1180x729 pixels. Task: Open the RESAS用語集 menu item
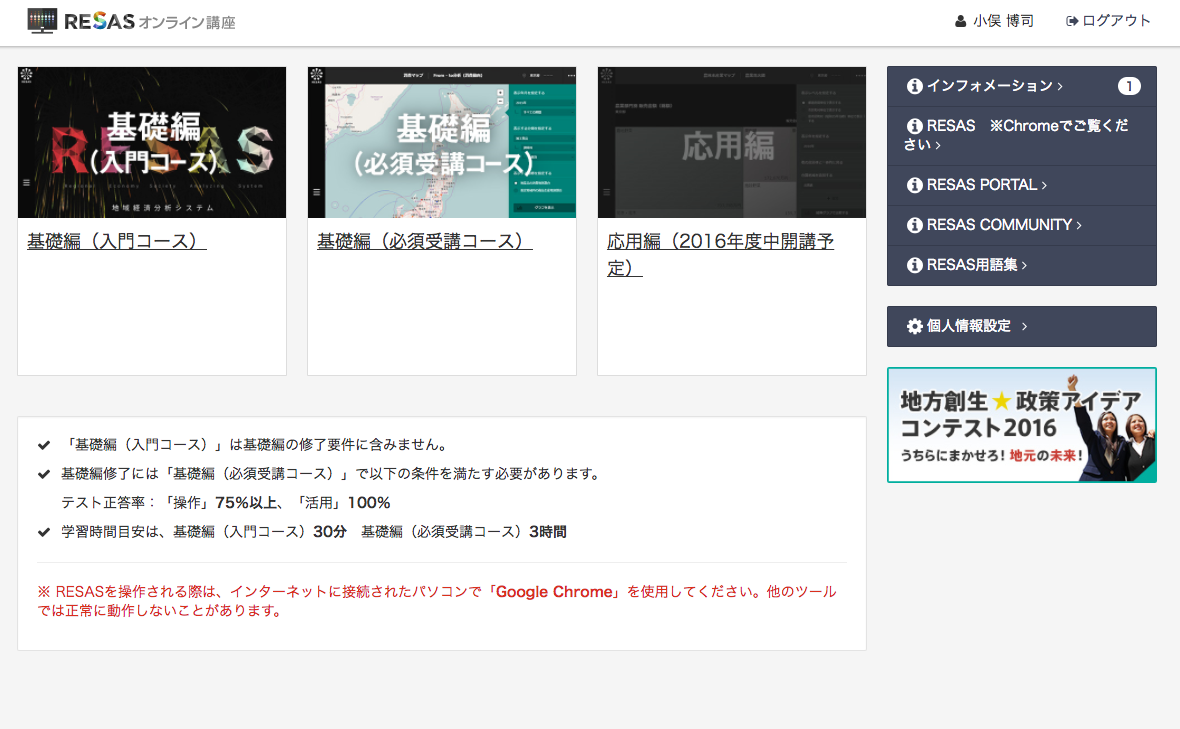click(1021, 265)
